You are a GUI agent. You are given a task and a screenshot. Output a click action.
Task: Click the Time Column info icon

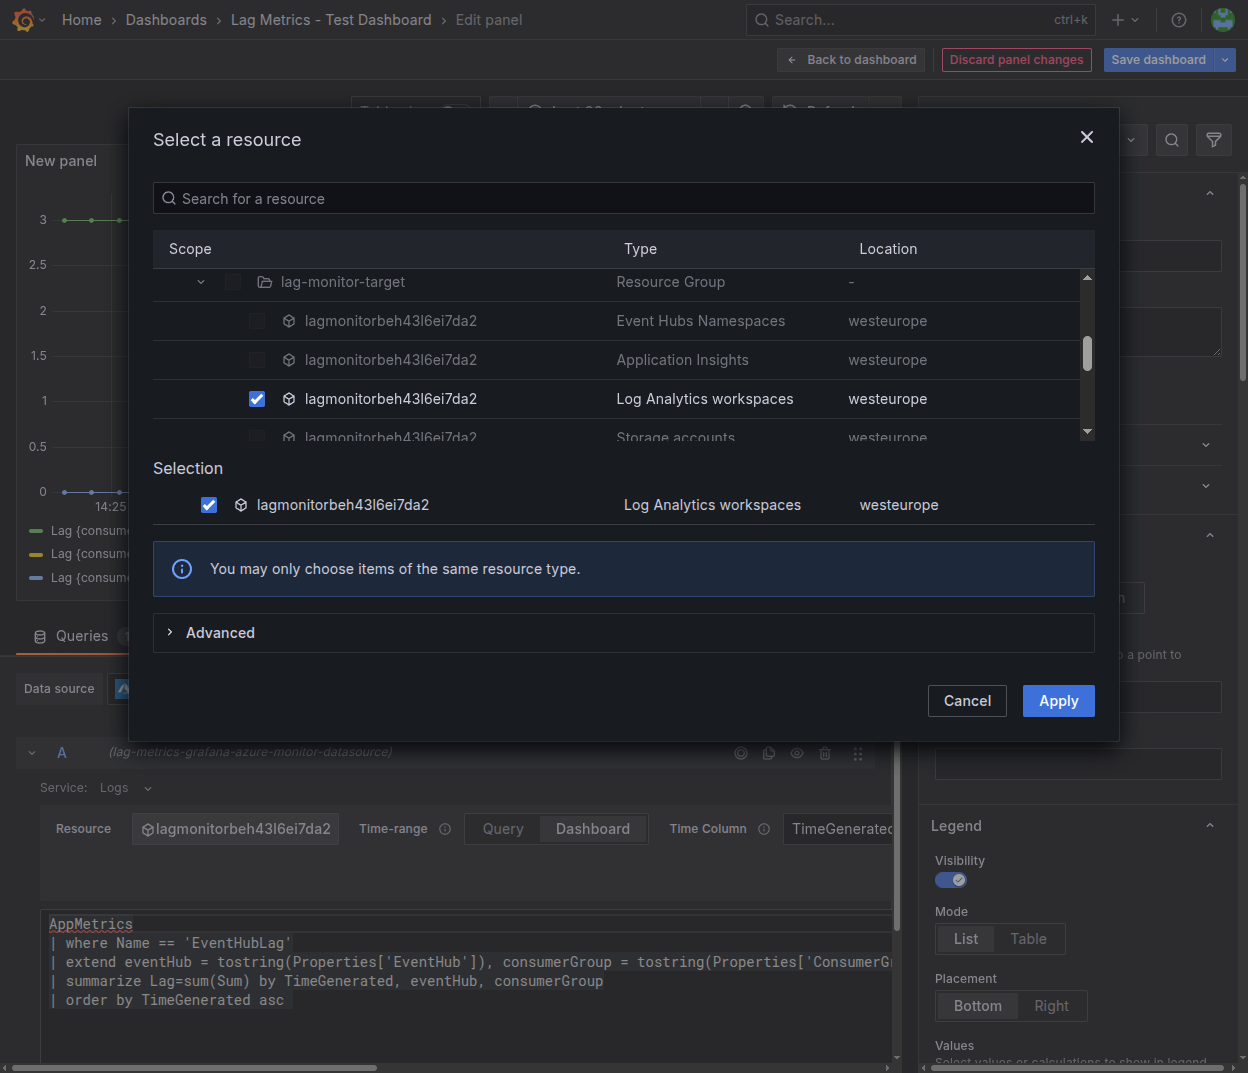click(x=764, y=829)
